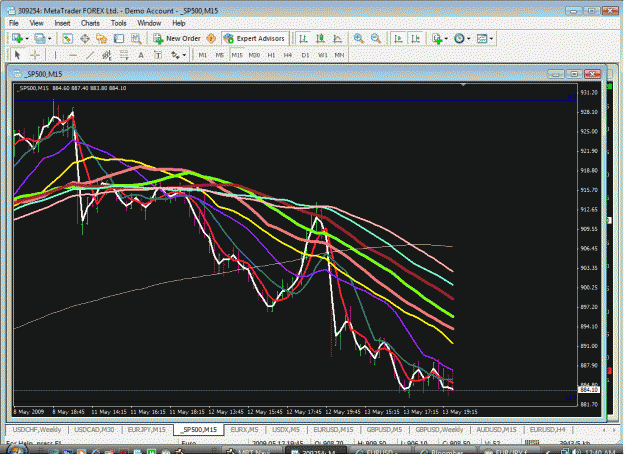Click the Zoom In magnifier icon
The image size is (625, 454).
tap(358, 39)
